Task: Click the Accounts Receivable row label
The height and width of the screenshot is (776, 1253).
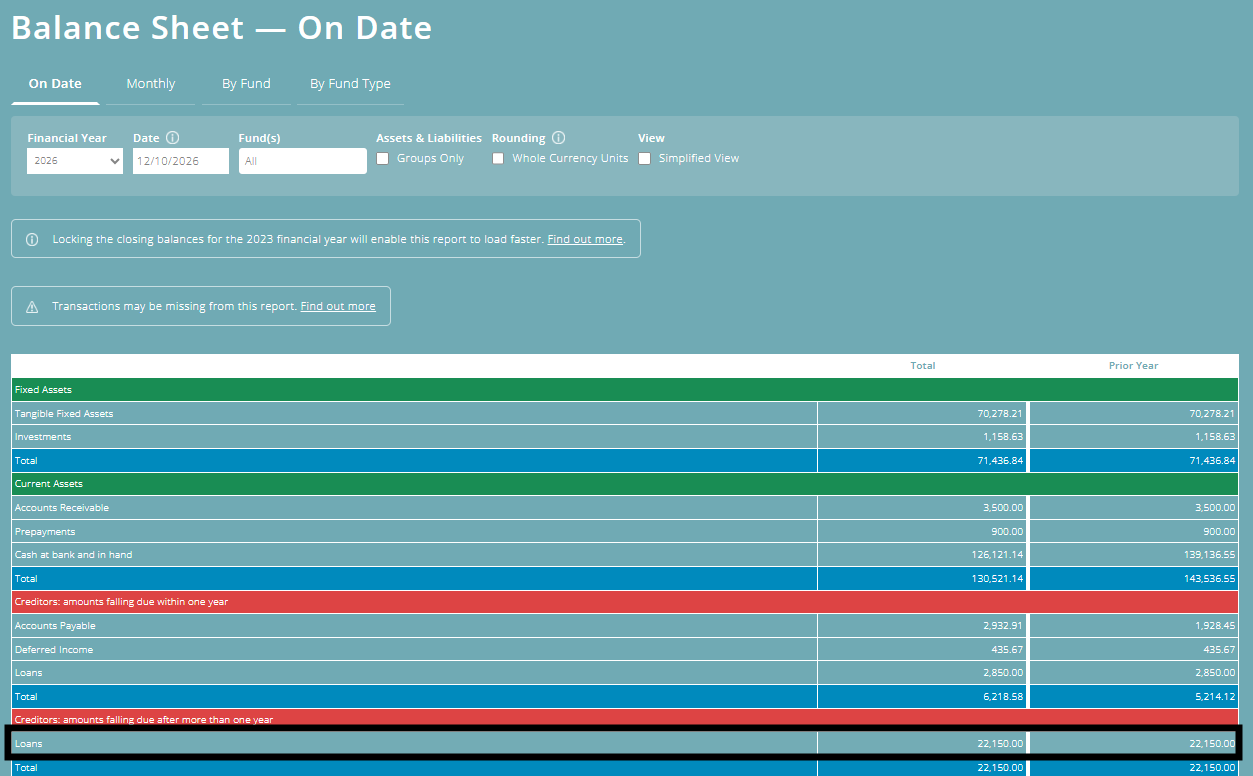Action: [62, 508]
